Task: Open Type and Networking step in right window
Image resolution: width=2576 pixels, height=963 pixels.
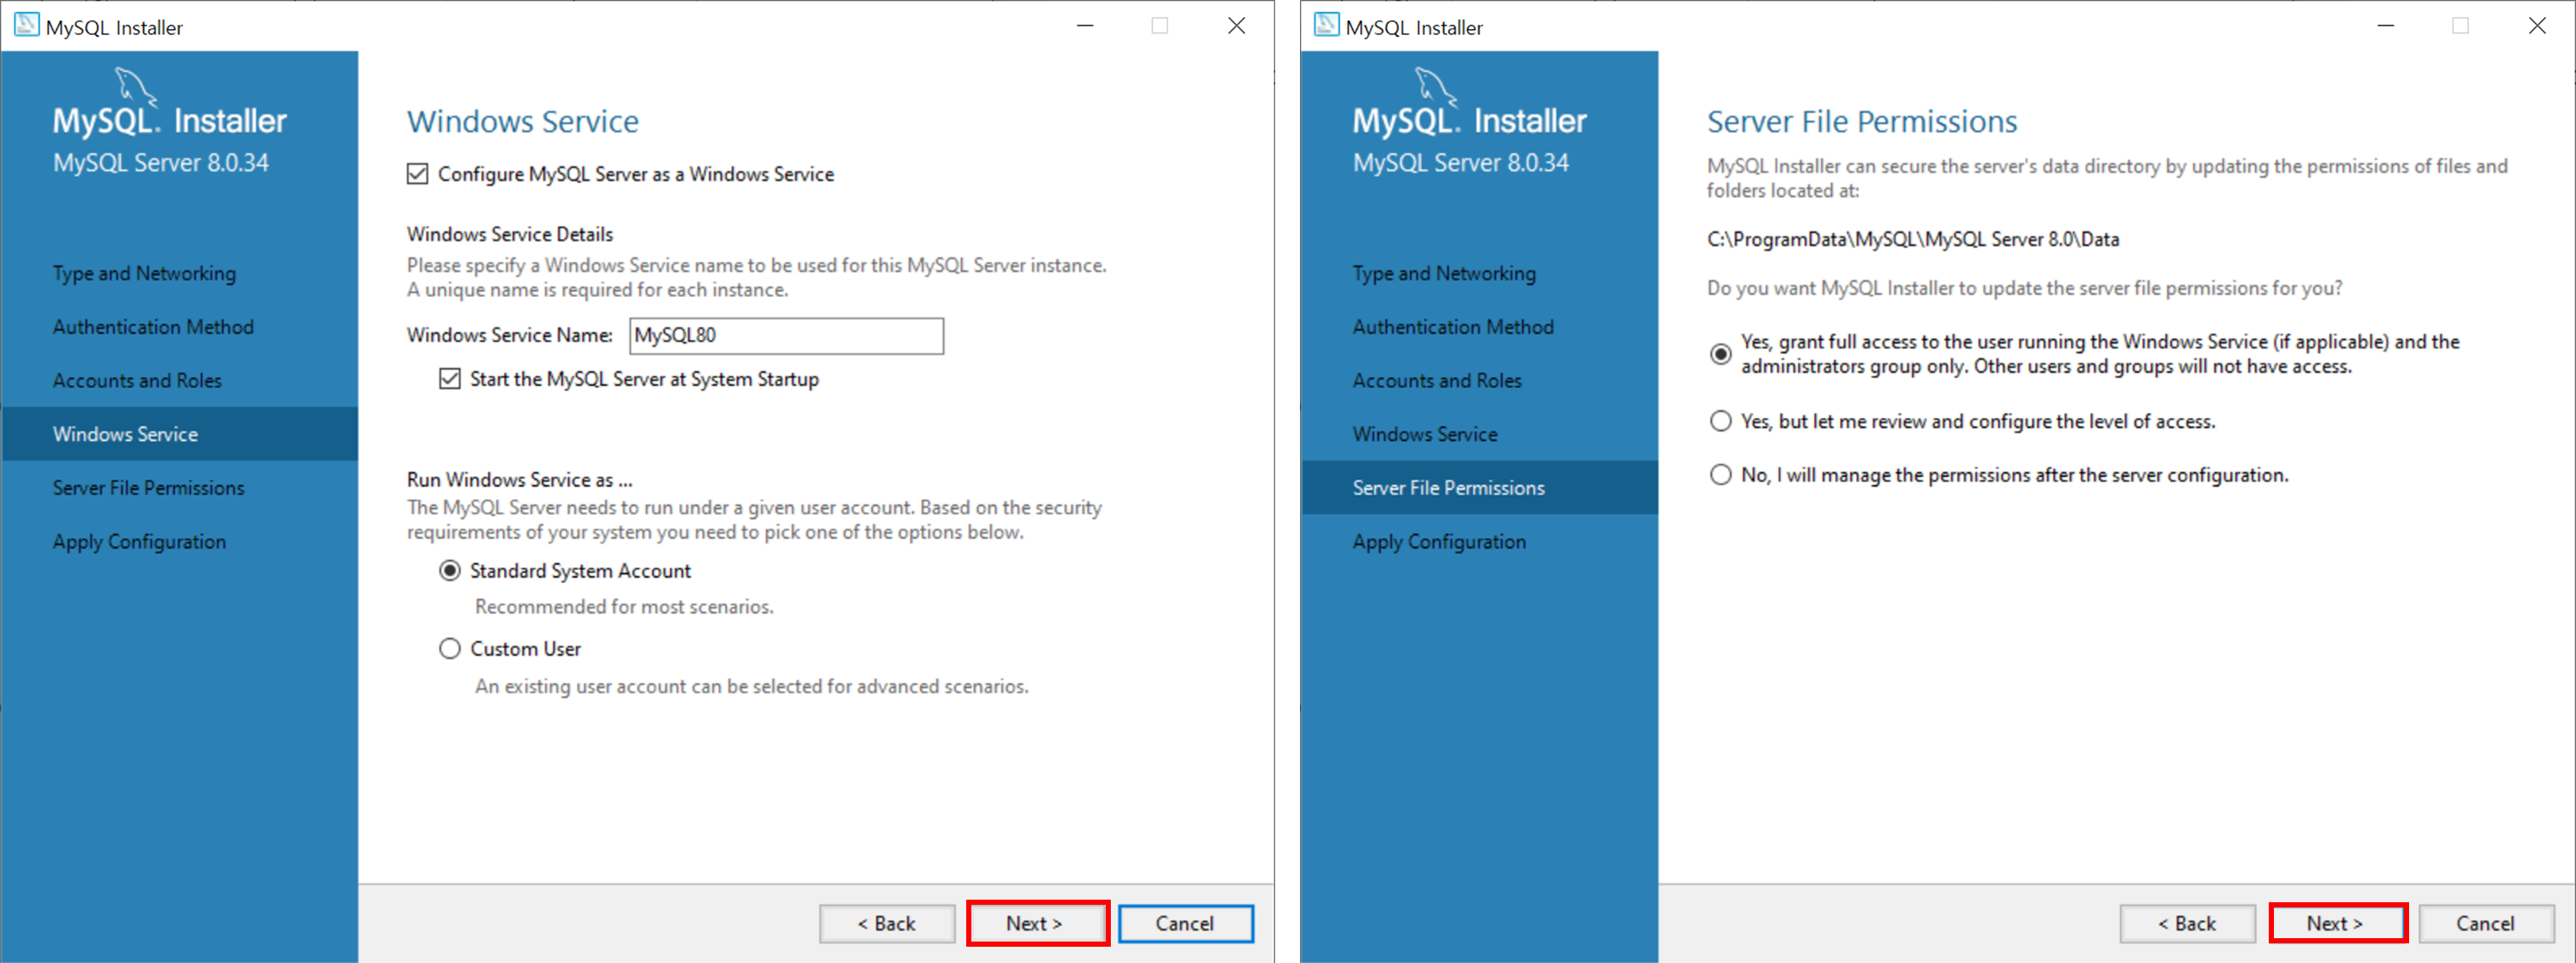Action: [1444, 273]
